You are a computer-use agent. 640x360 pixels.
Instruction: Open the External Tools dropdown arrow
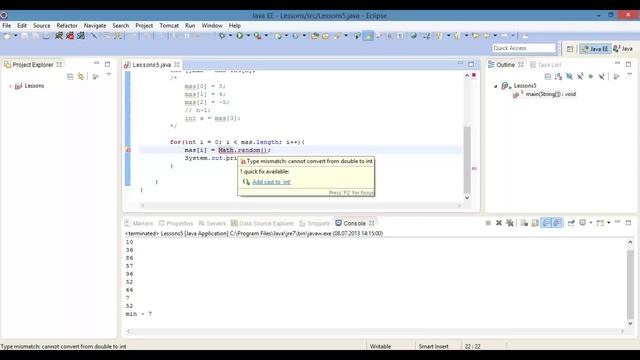(266, 36)
